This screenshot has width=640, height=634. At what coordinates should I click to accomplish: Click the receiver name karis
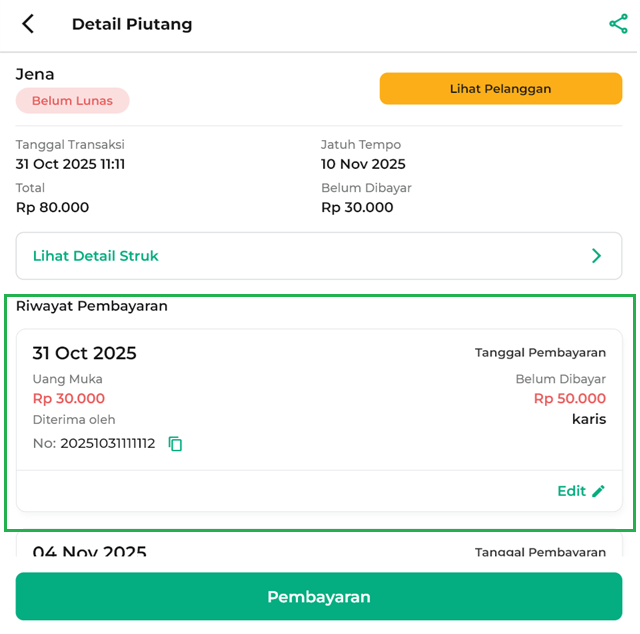[x=589, y=419]
